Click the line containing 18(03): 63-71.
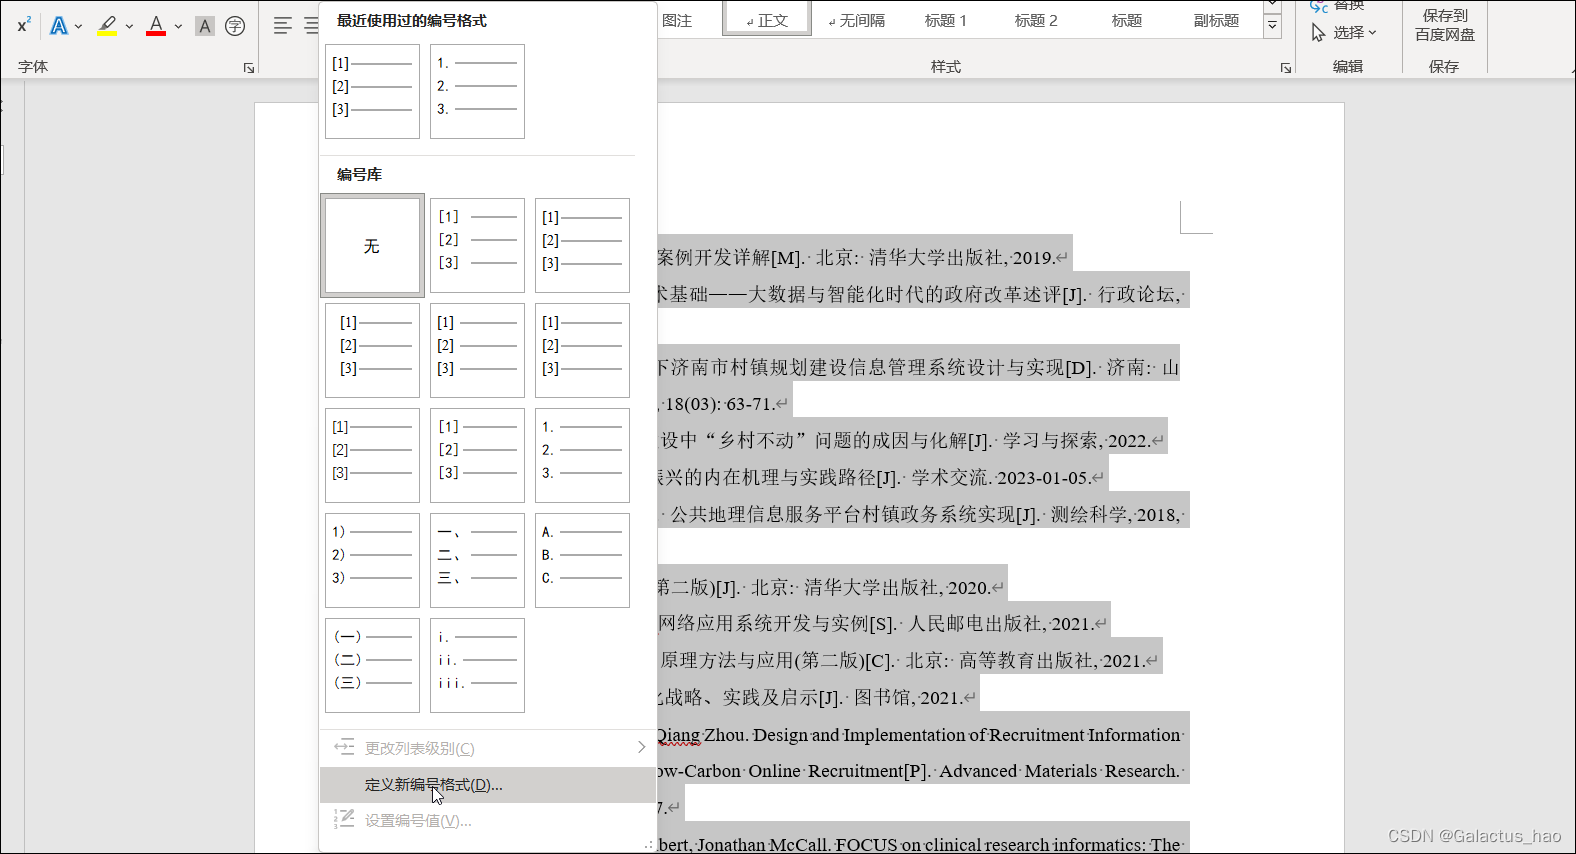1576x854 pixels. pyautogui.click(x=722, y=404)
